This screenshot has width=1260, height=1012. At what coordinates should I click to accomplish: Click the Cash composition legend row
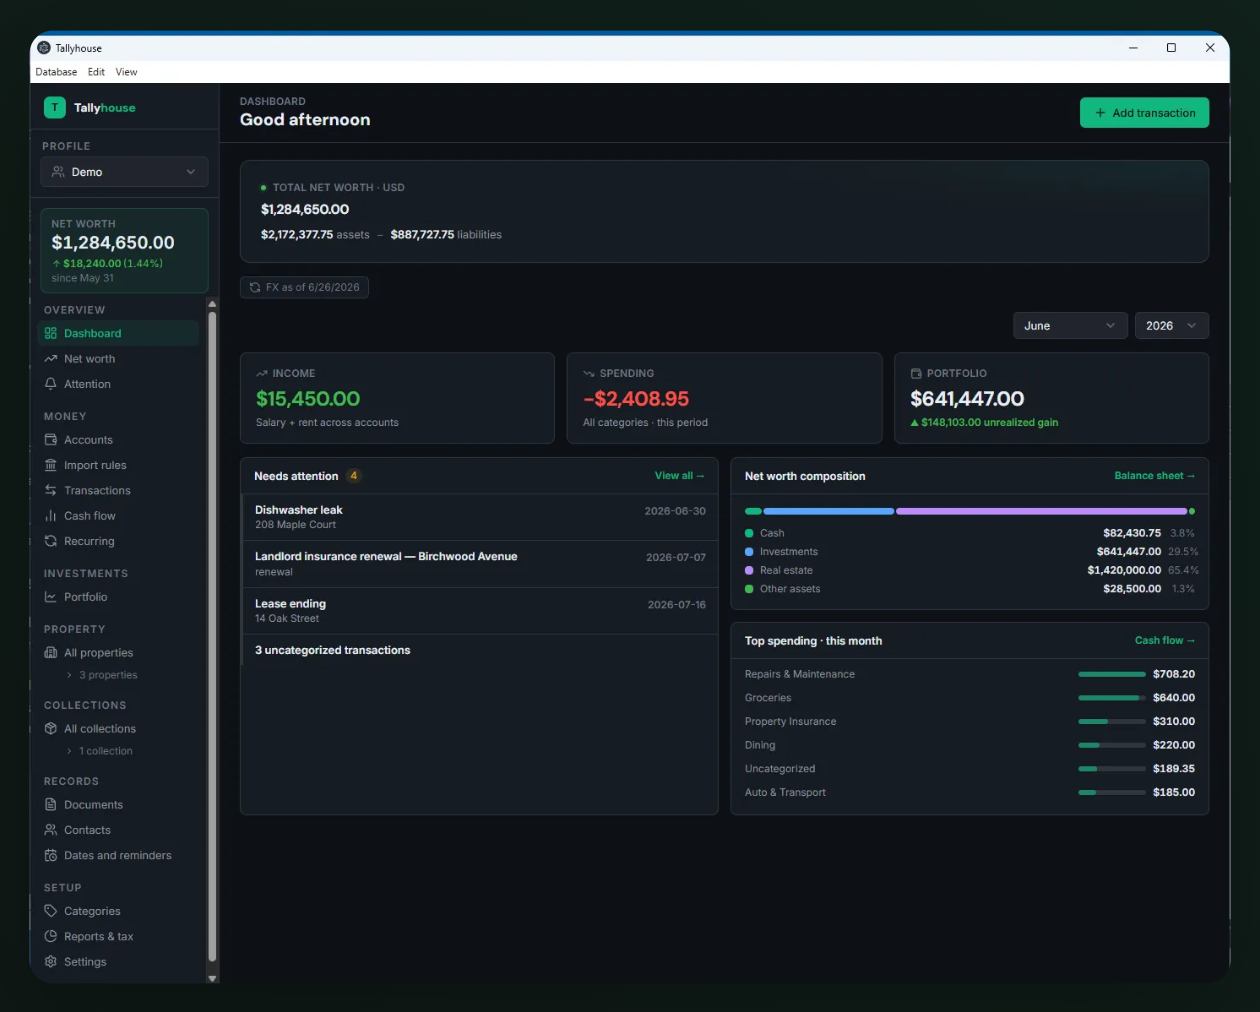tap(970, 534)
